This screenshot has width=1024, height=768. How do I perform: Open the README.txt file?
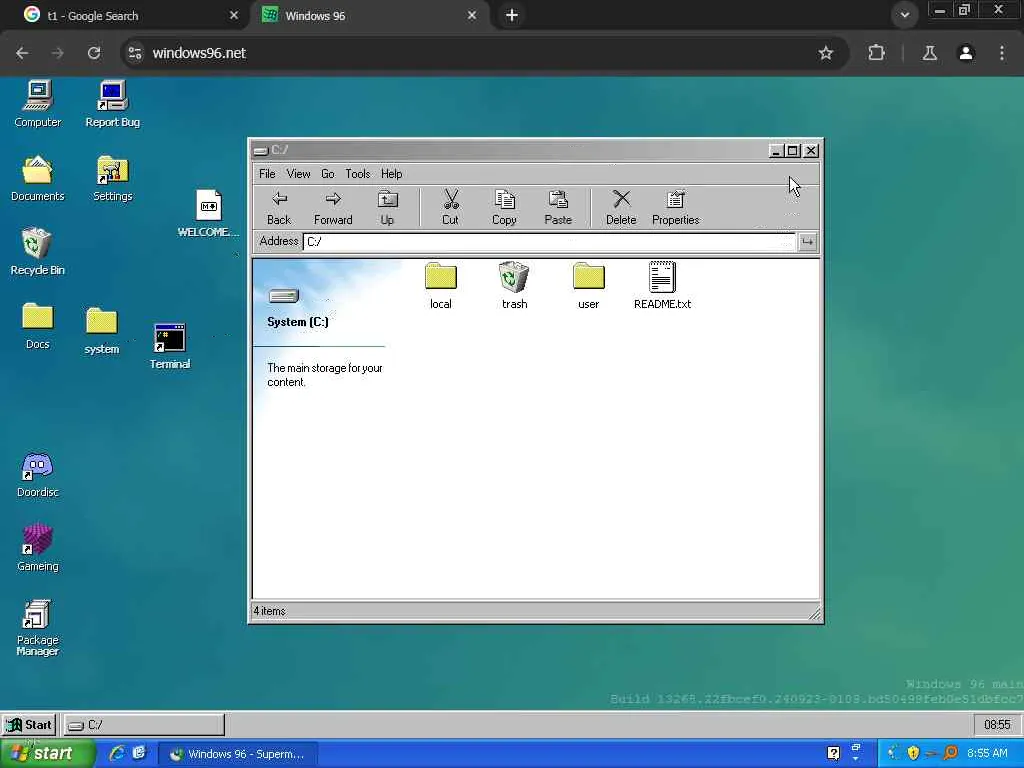(x=662, y=284)
